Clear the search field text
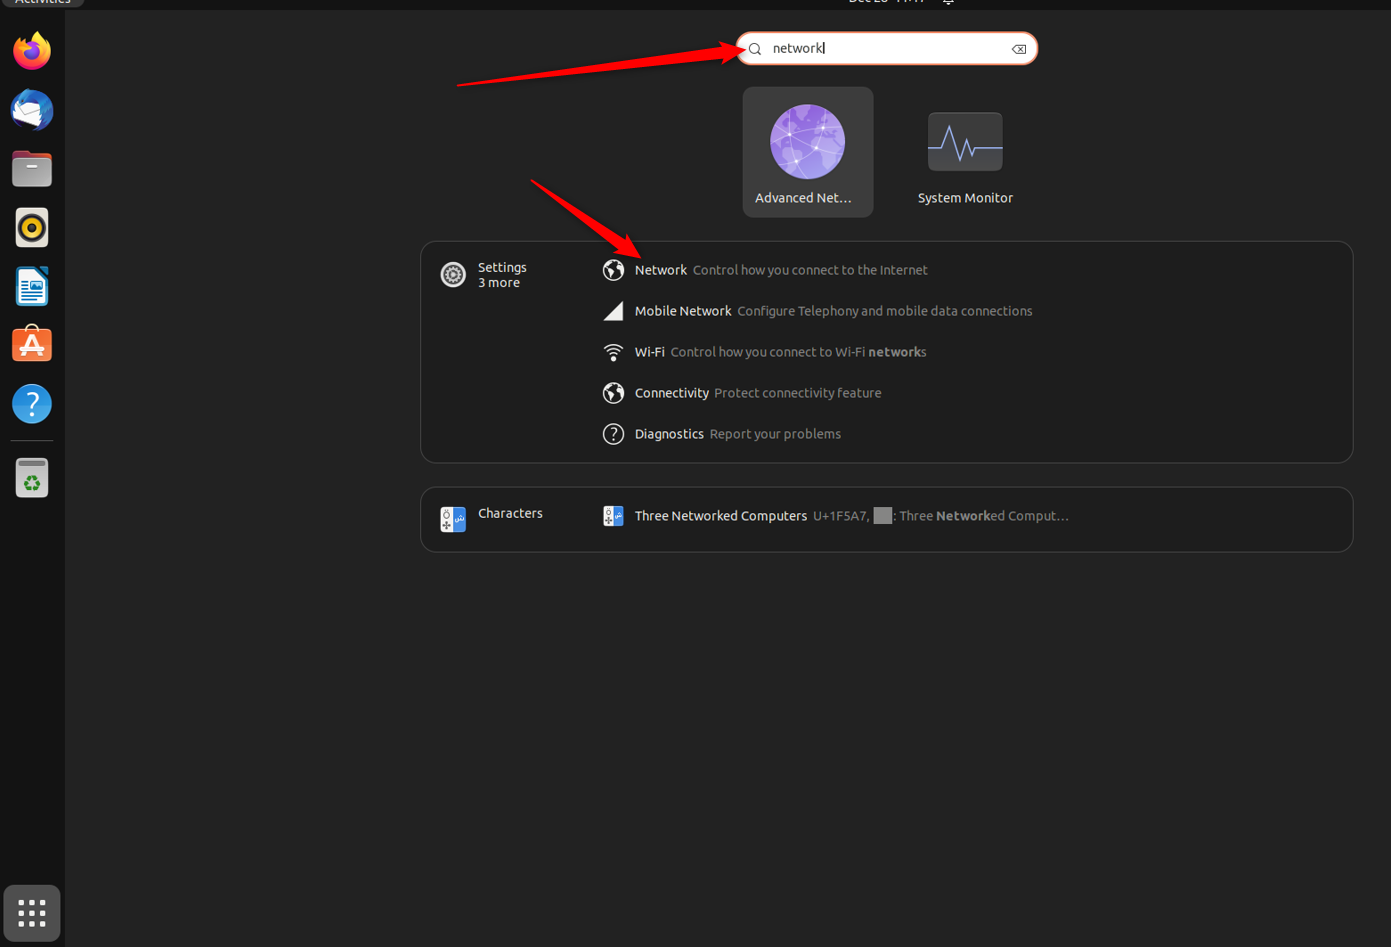This screenshot has height=947, width=1391. point(1018,49)
